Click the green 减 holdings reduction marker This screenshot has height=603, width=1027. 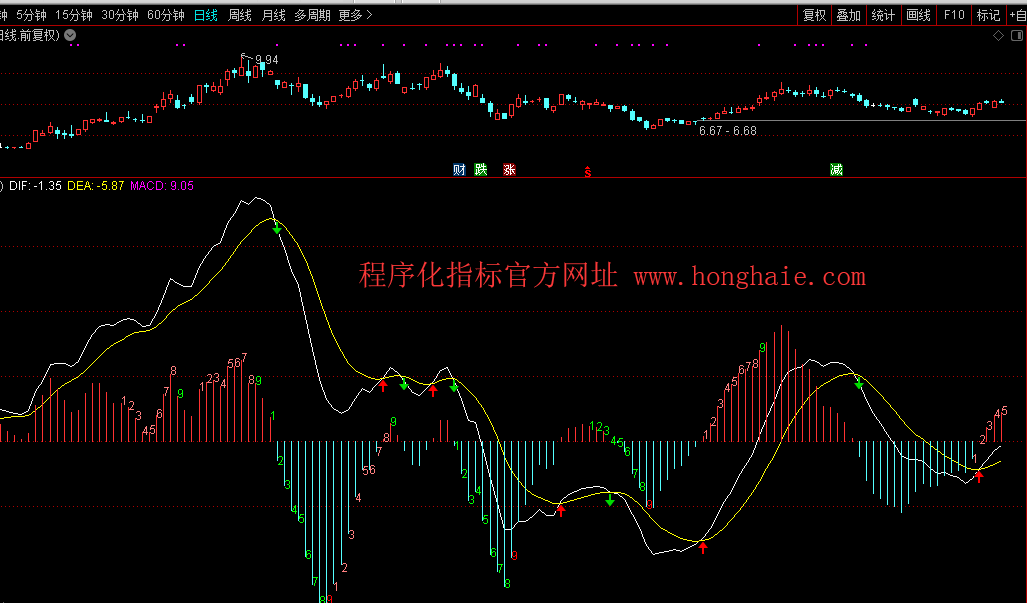(836, 170)
